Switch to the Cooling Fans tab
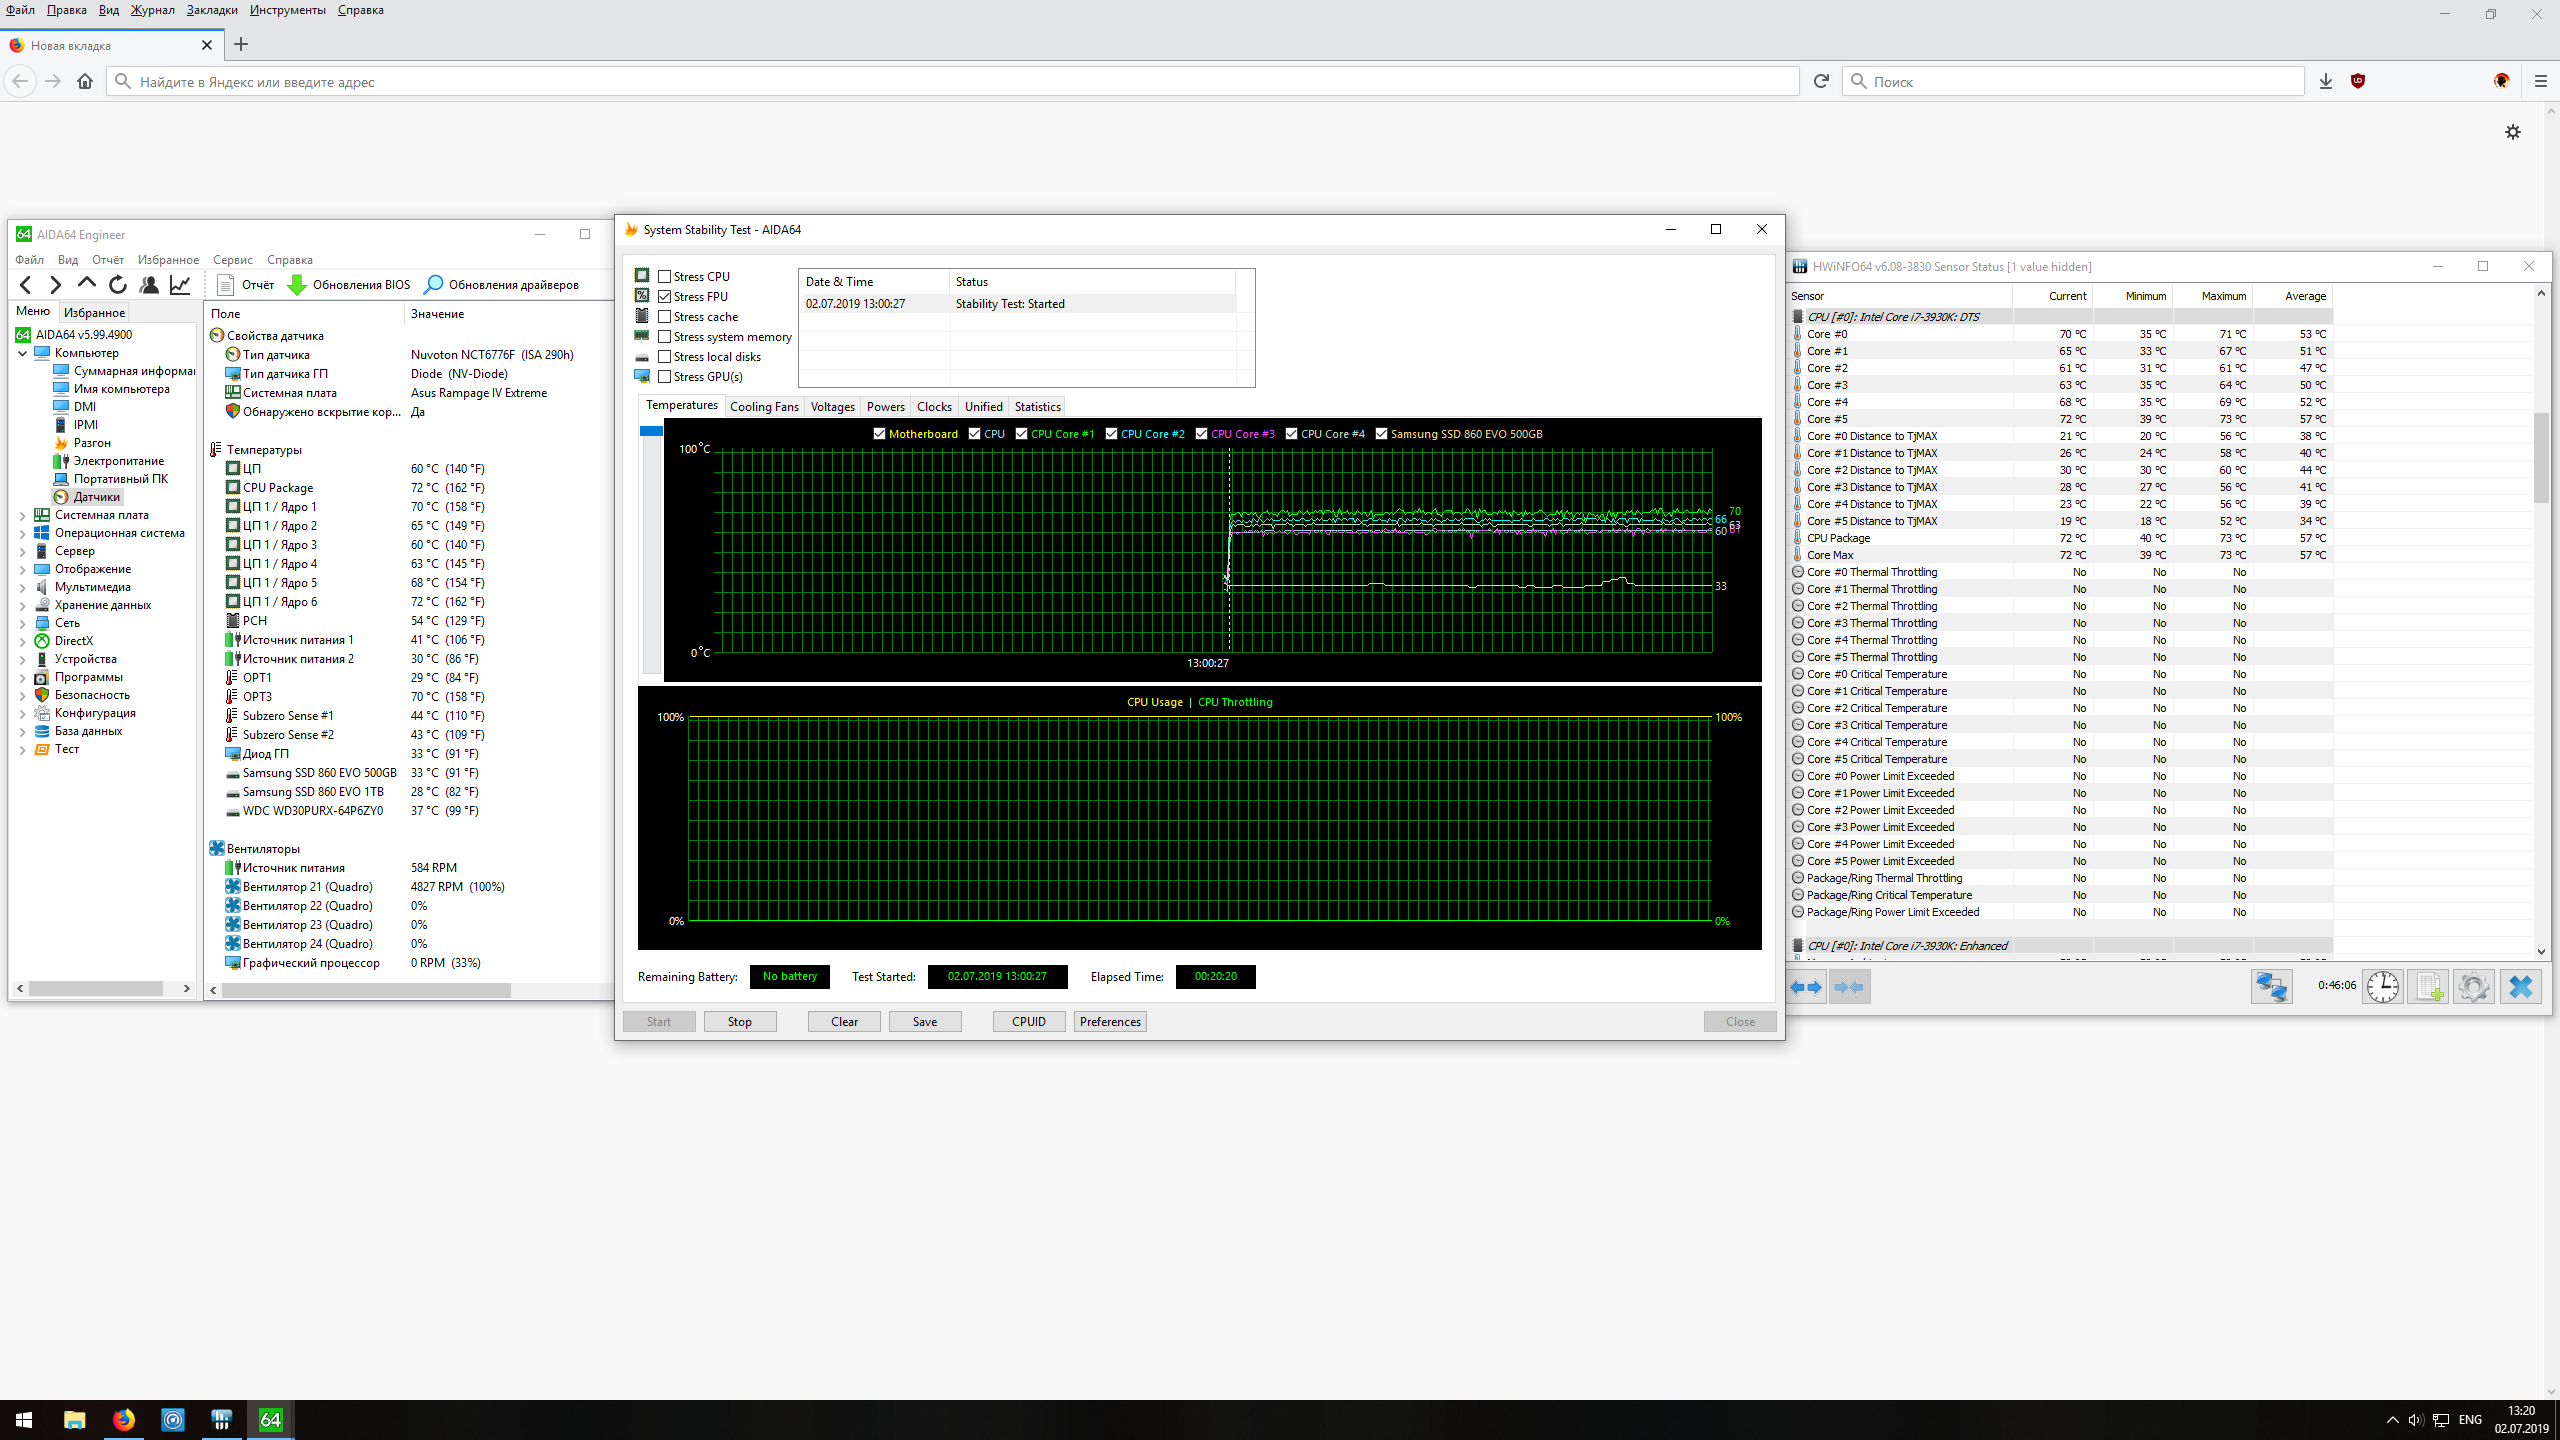This screenshot has height=1440, width=2560. click(764, 407)
